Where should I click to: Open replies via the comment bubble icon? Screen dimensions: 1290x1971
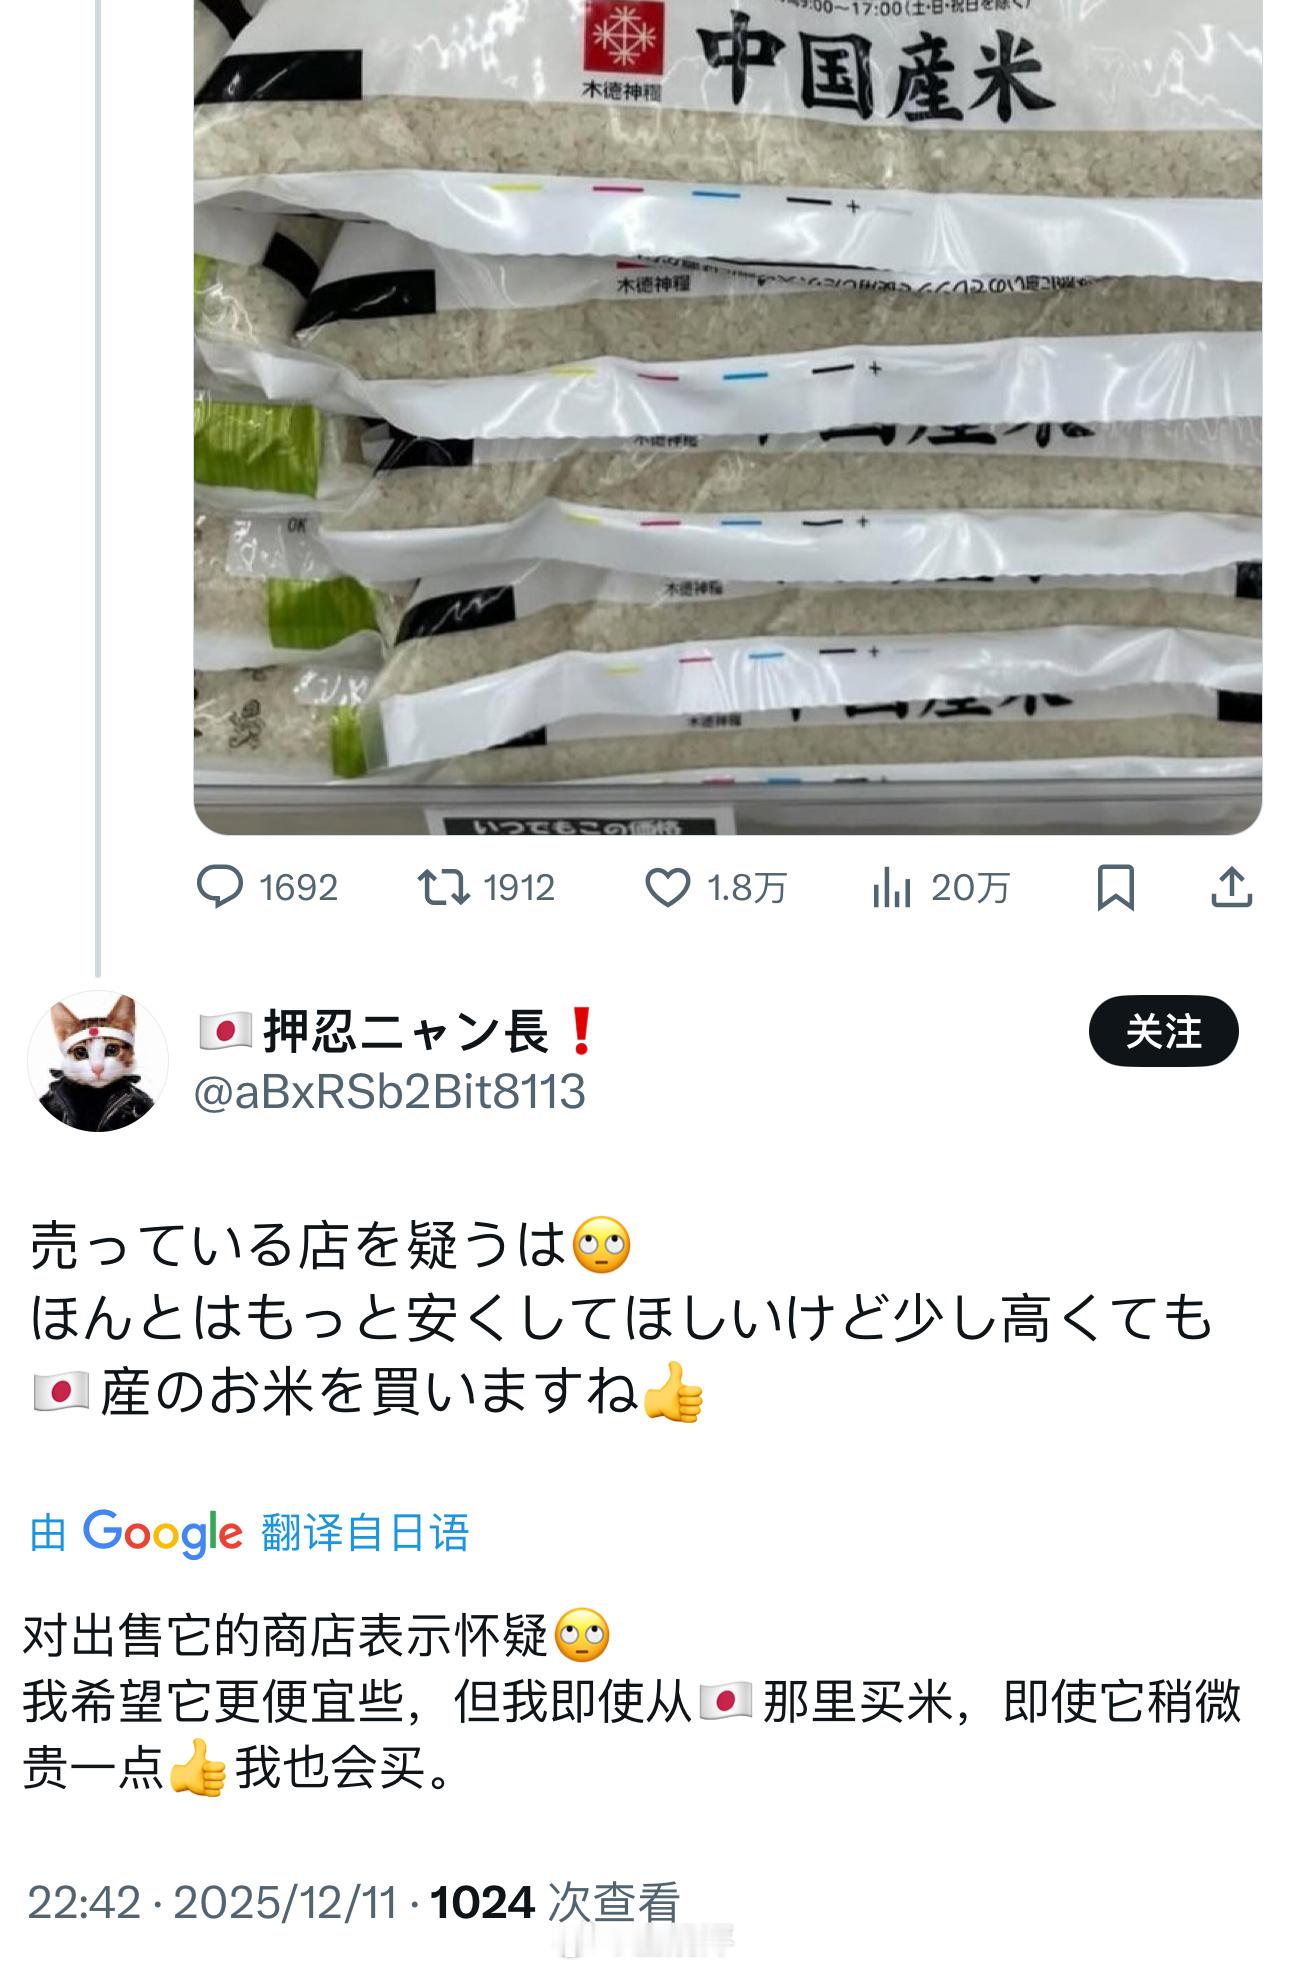[x=219, y=887]
